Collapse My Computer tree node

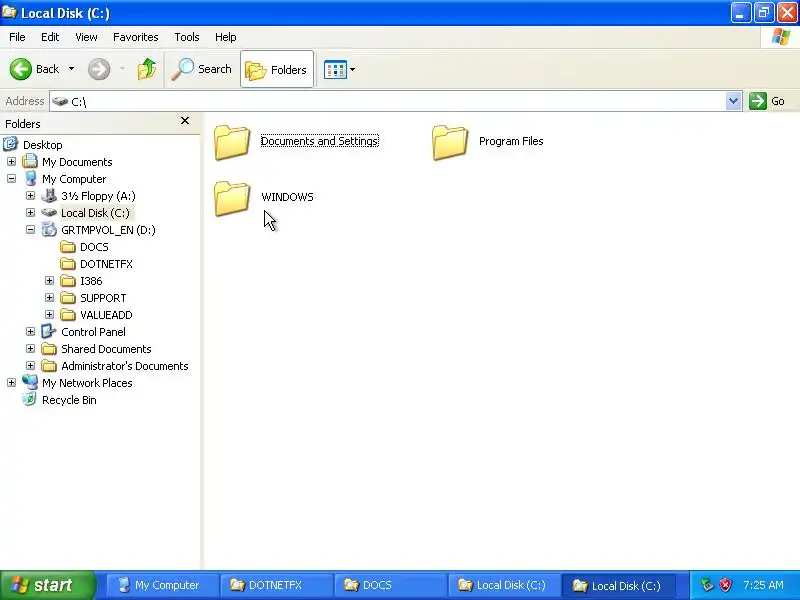coord(11,179)
